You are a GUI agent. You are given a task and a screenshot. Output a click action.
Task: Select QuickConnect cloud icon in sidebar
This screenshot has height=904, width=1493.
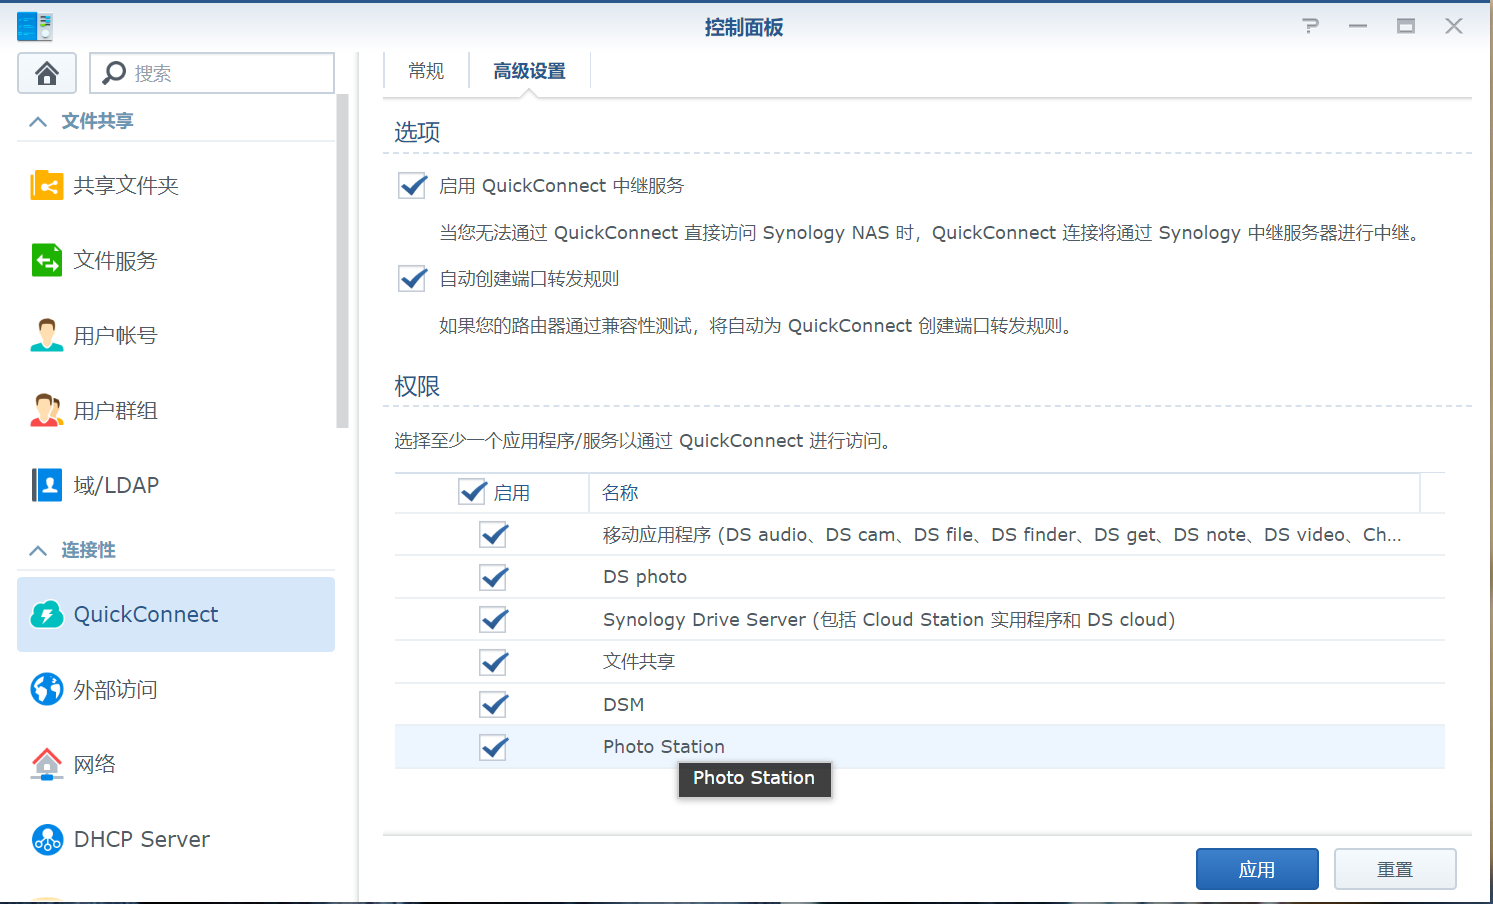pos(47,614)
